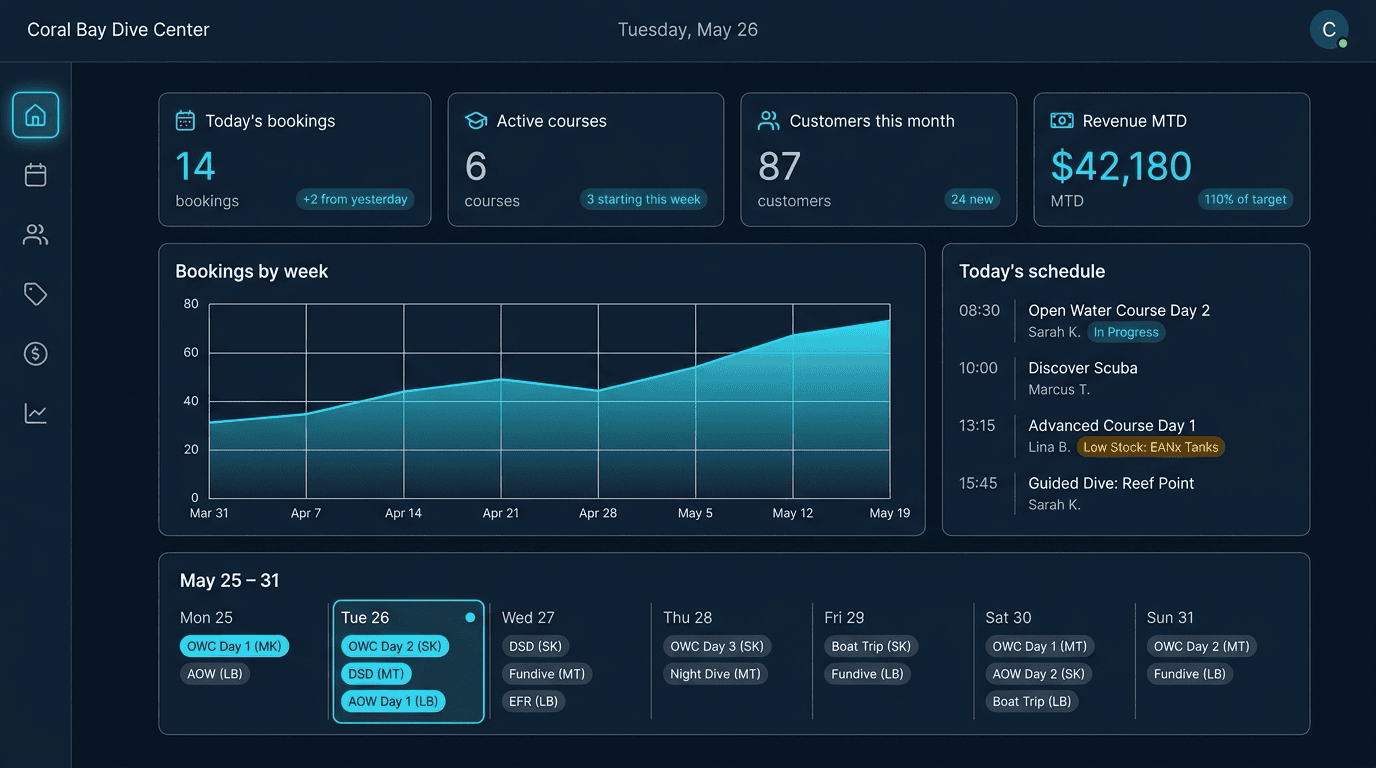The image size is (1376, 768).
Task: Select the Tue 26 day column header
Action: point(365,618)
